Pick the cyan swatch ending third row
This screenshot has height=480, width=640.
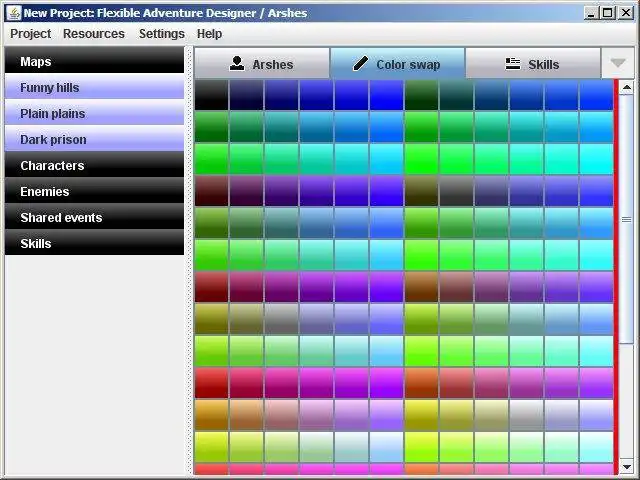coord(596,159)
